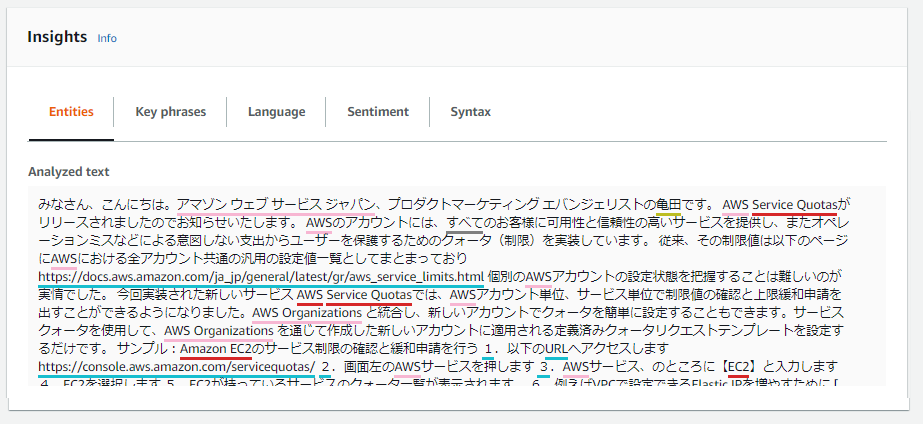Switch to the Key phrases tab
923x424 pixels.
point(171,112)
